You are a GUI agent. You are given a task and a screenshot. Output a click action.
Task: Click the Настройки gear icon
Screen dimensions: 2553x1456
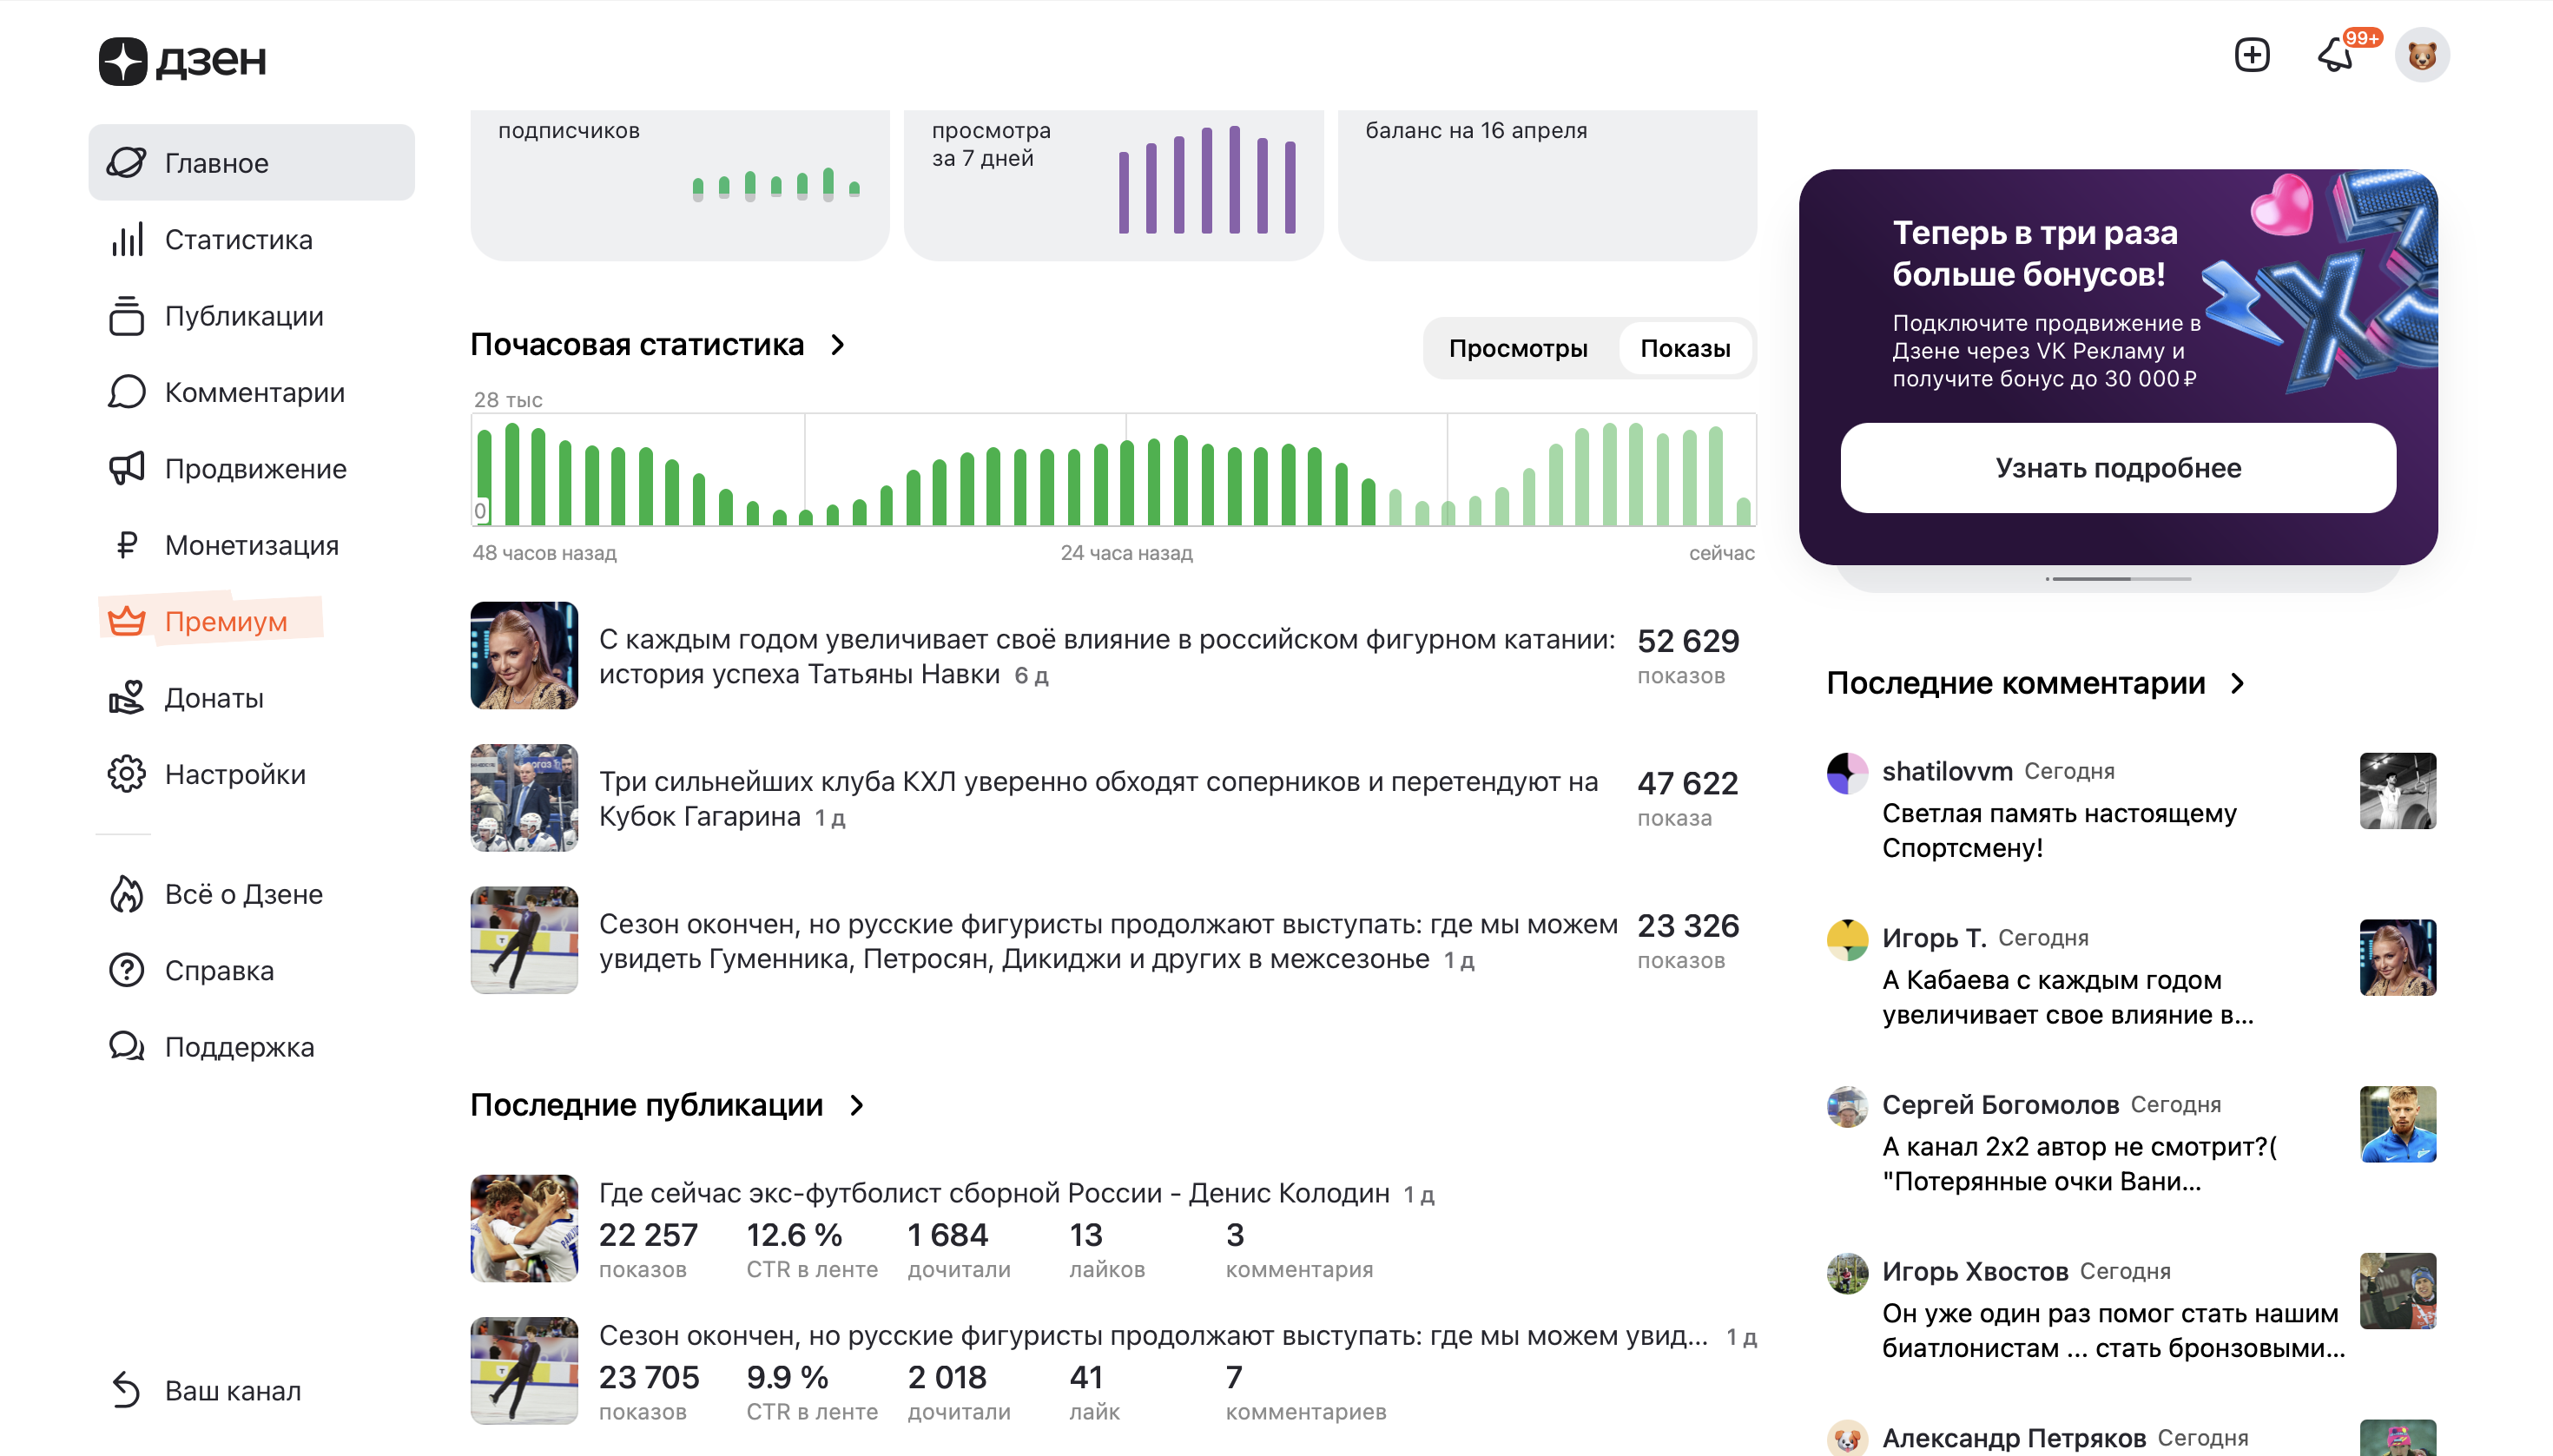click(x=127, y=774)
